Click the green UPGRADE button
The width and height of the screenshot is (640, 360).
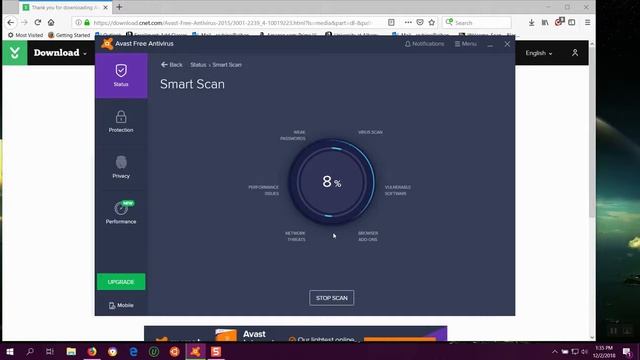[x=121, y=282]
